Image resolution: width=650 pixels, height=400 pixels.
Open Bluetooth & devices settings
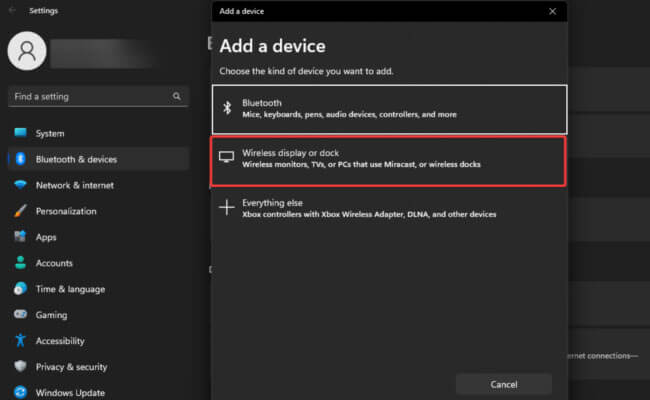click(99, 159)
